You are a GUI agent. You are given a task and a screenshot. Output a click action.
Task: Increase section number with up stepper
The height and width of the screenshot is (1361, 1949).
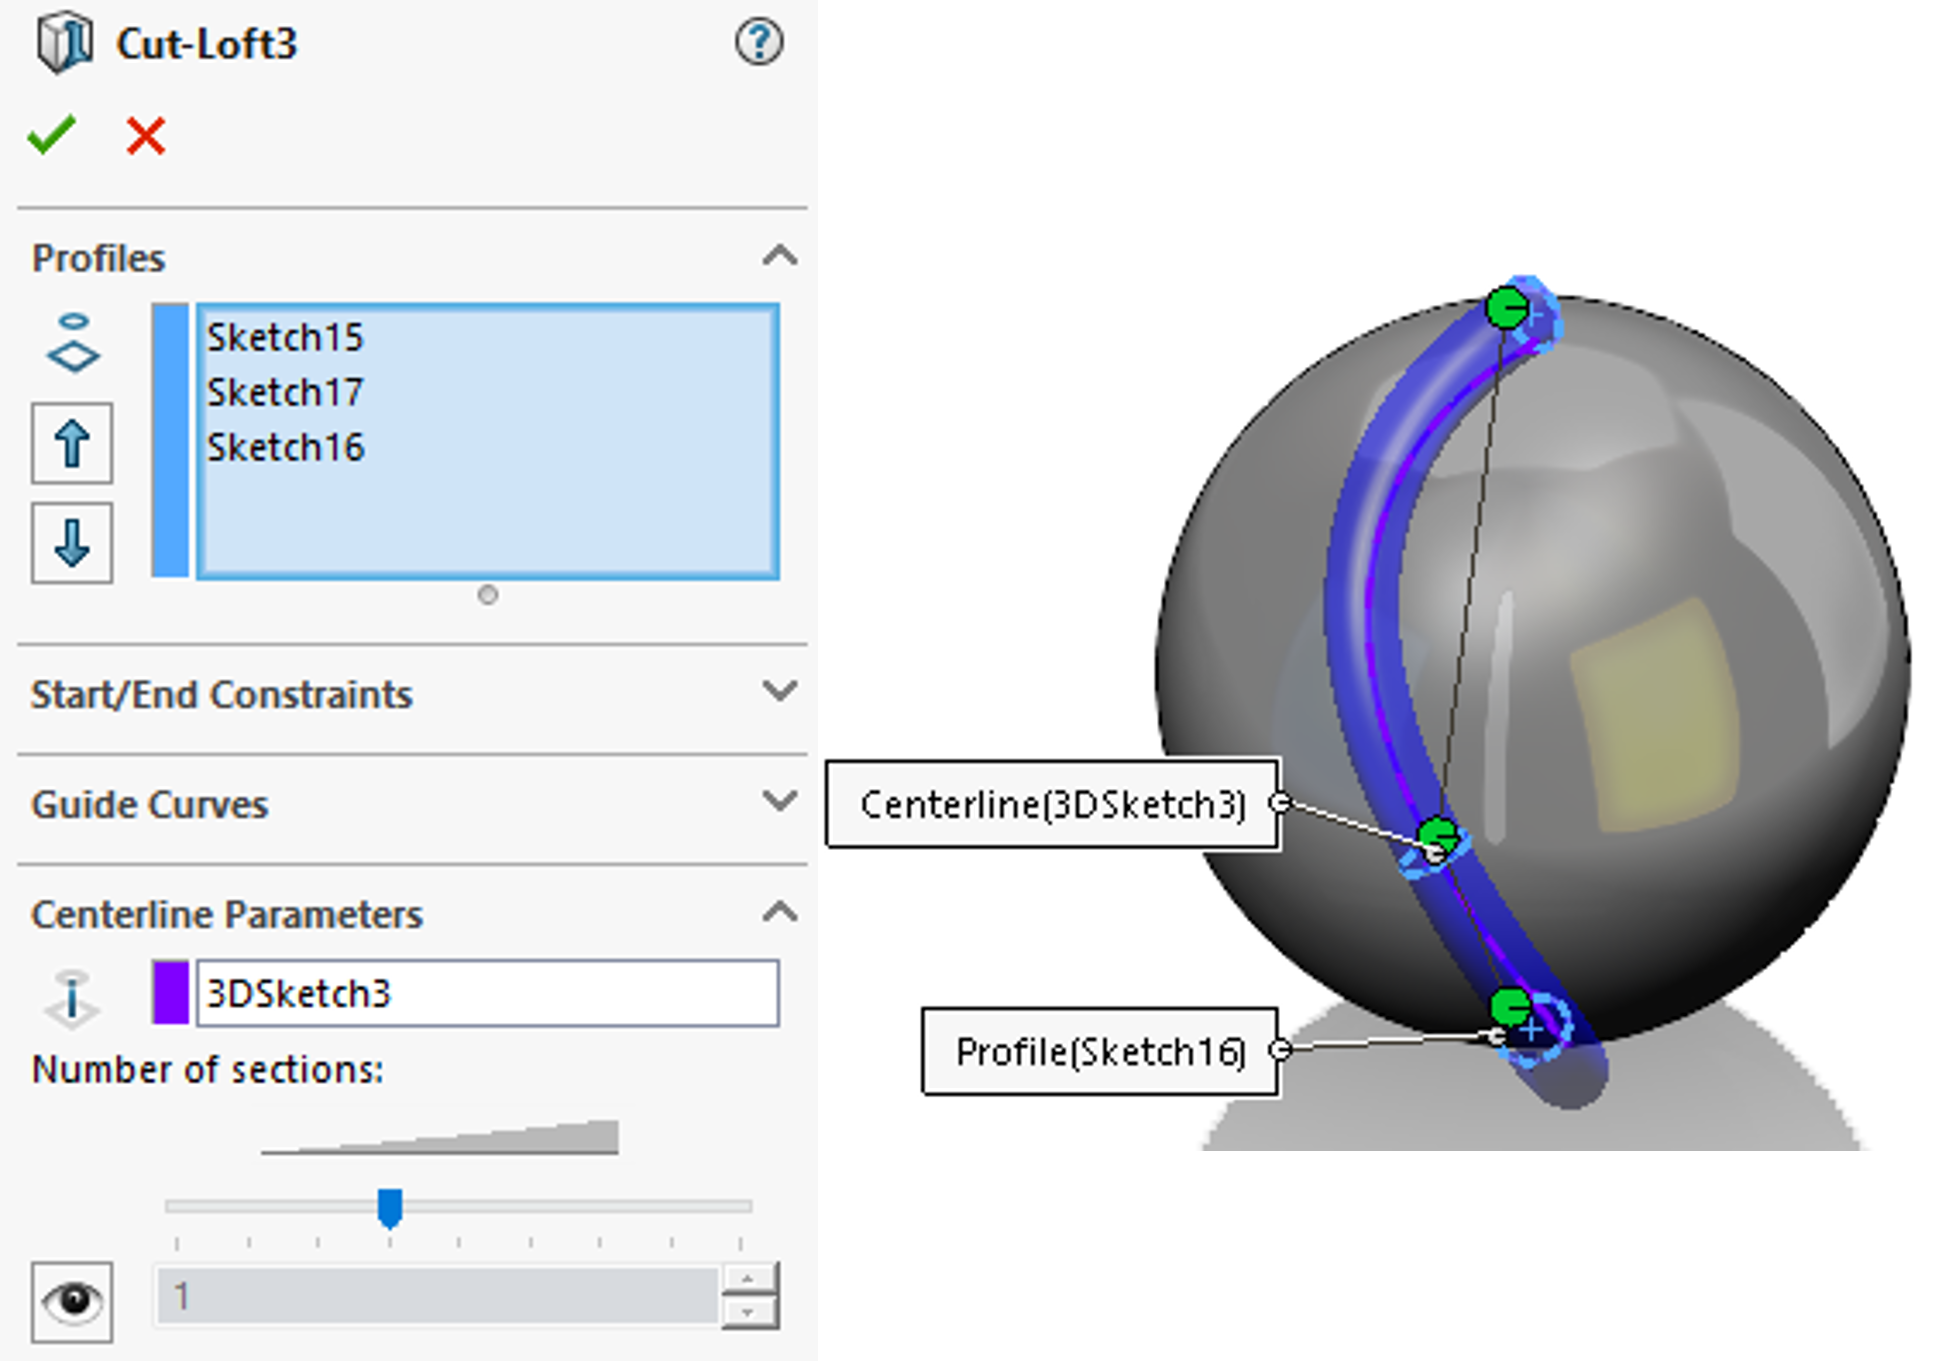[747, 1279]
